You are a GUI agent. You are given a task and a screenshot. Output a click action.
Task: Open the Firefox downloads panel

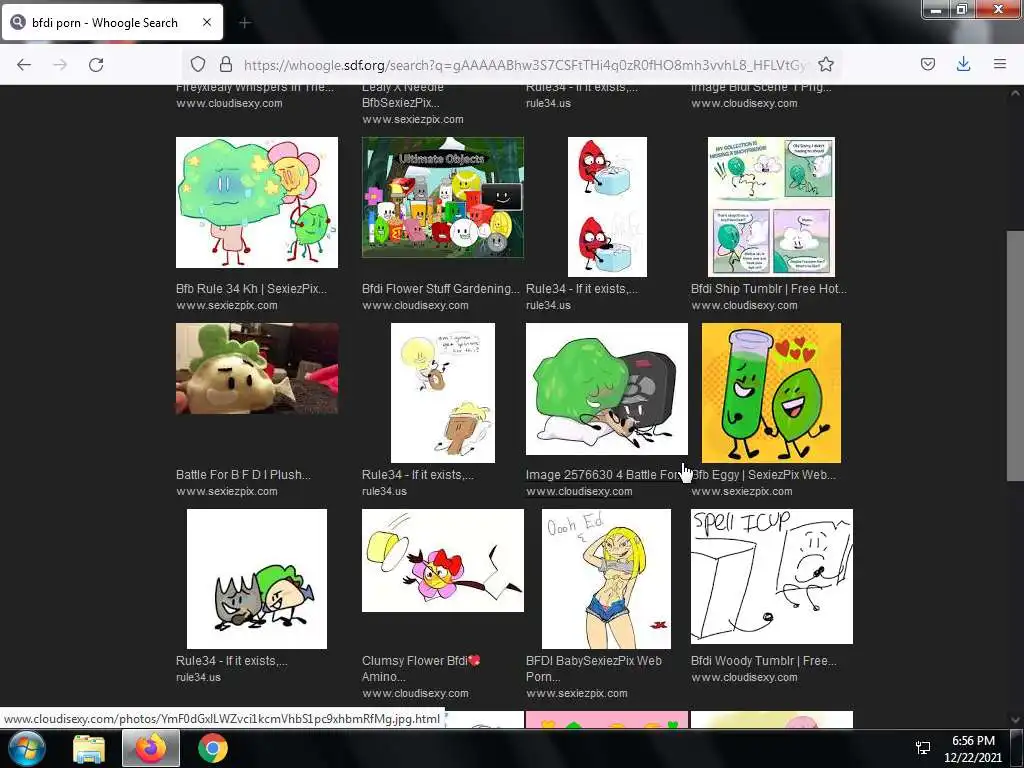click(963, 64)
